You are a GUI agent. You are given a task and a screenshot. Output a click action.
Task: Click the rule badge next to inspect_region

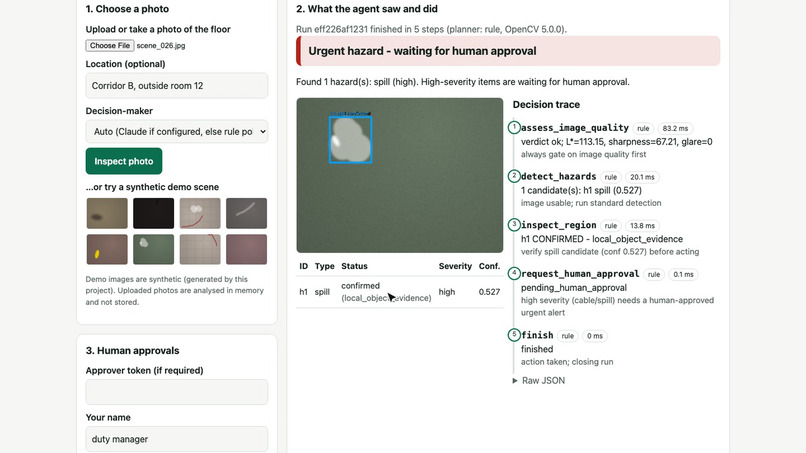[x=611, y=226]
